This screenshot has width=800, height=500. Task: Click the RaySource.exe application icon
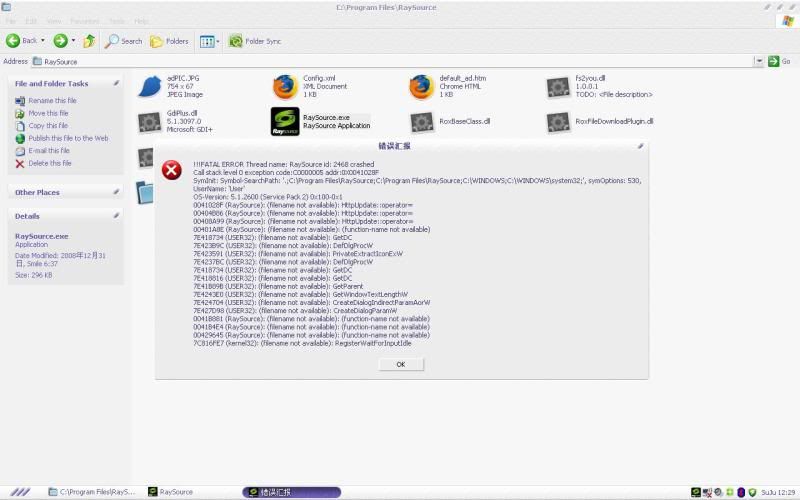(285, 122)
